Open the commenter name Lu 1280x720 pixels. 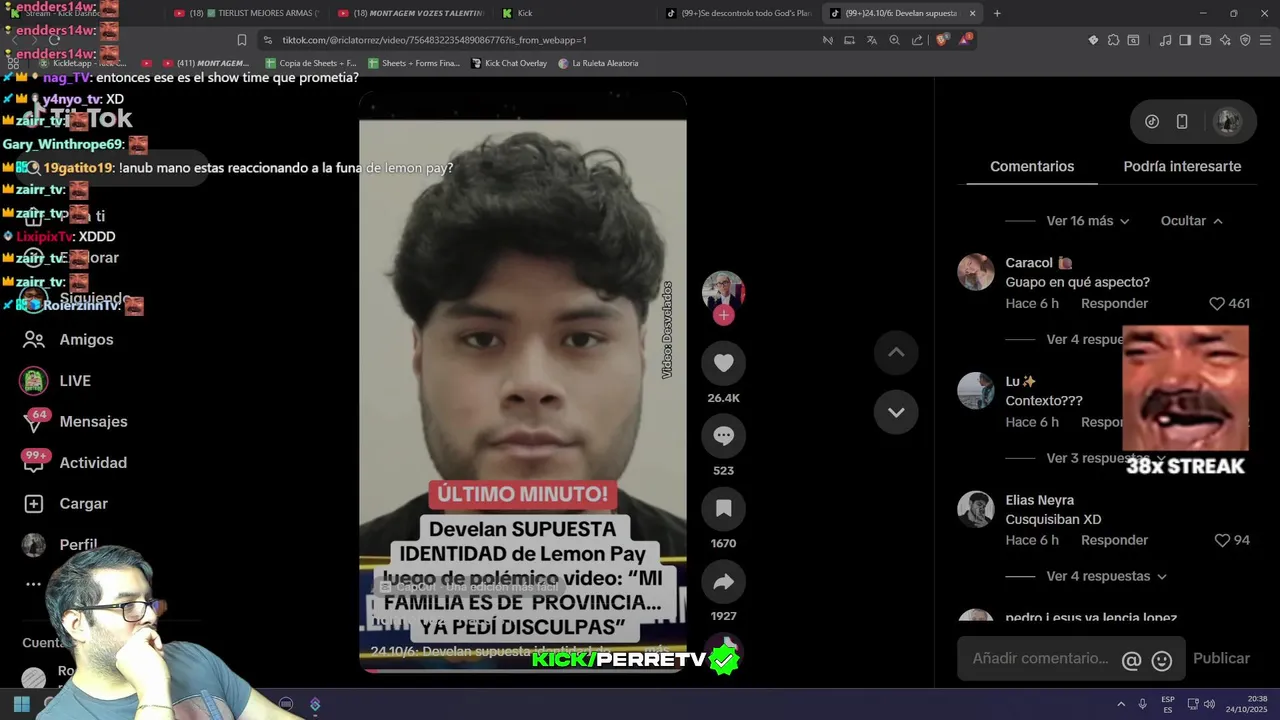tap(1012, 381)
